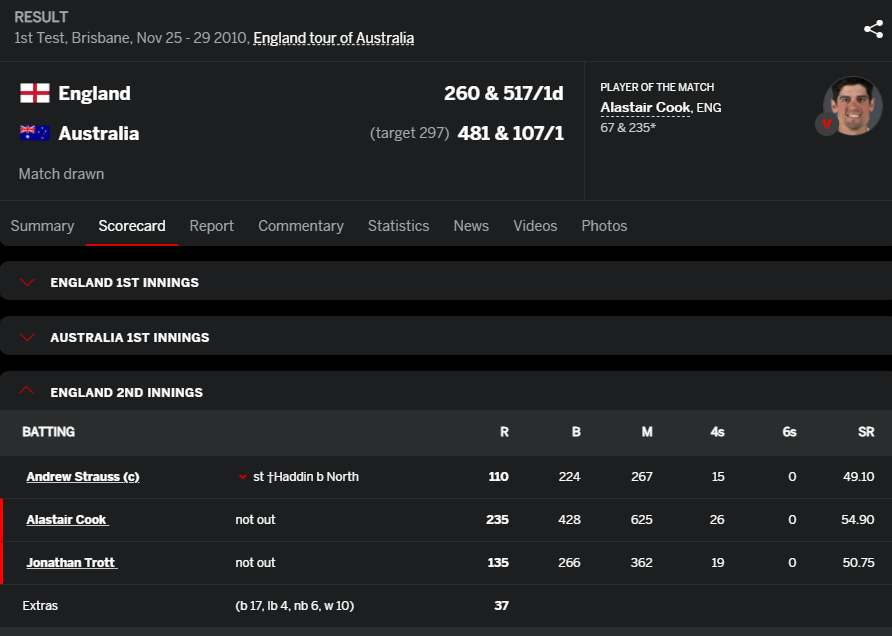Open Alastair Cook batting row link
The width and height of the screenshot is (892, 636).
click(x=67, y=519)
